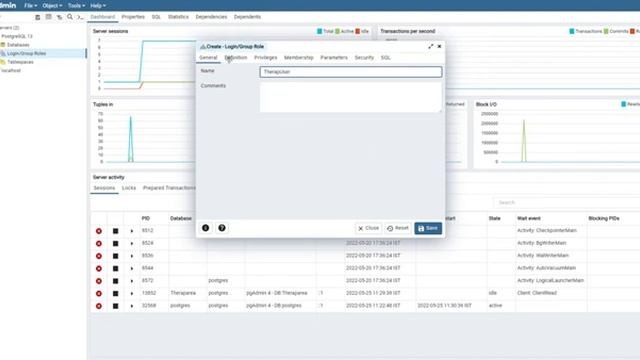Expand details of PID 13852 row
This screenshot has height=360, width=640.
(132, 293)
